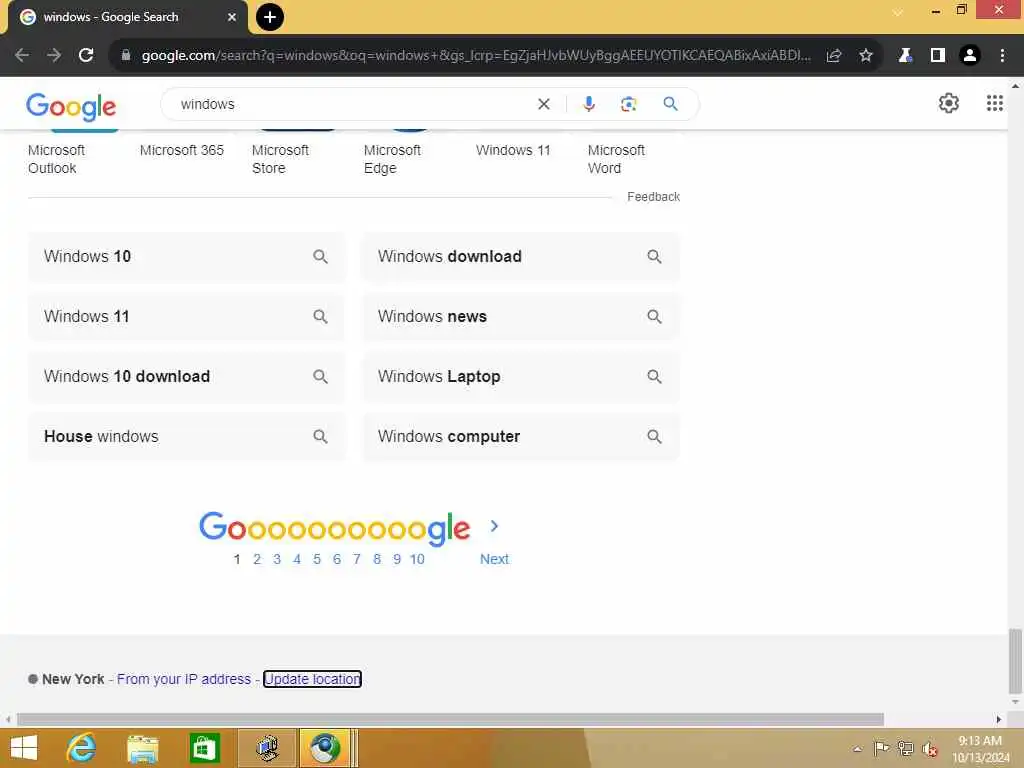Open File Explorer from taskbar

tap(143, 748)
